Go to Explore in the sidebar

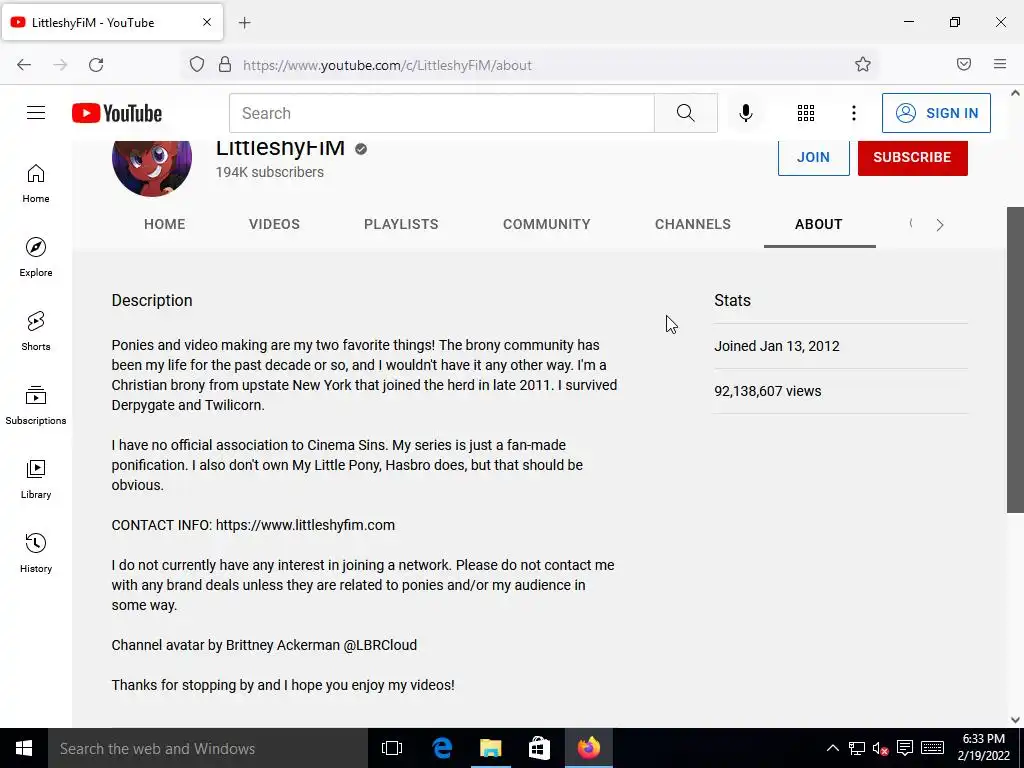[x=36, y=257]
